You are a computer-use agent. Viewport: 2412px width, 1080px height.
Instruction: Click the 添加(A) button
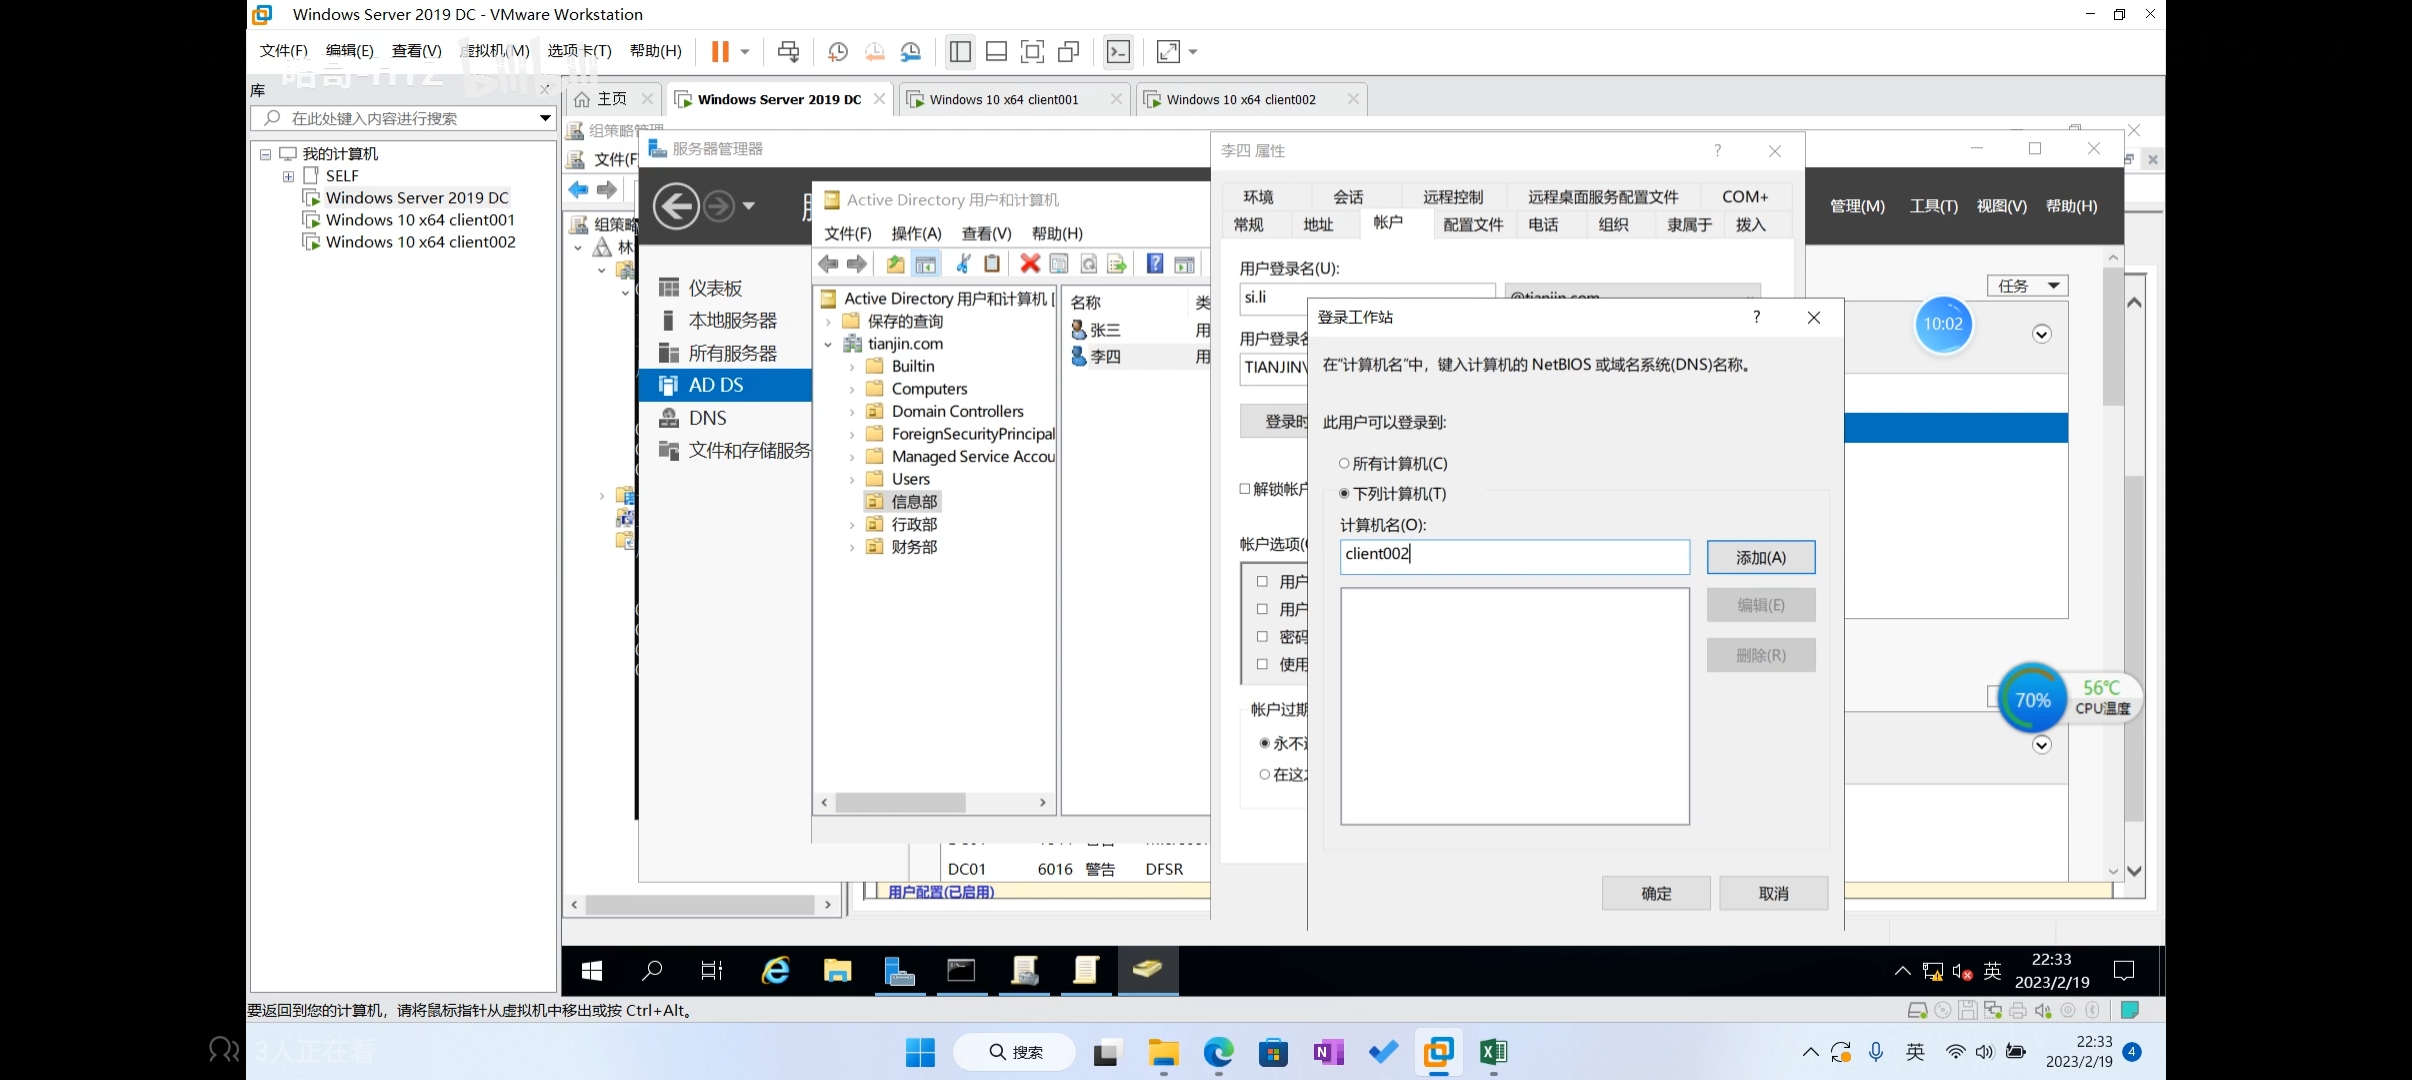point(1760,557)
